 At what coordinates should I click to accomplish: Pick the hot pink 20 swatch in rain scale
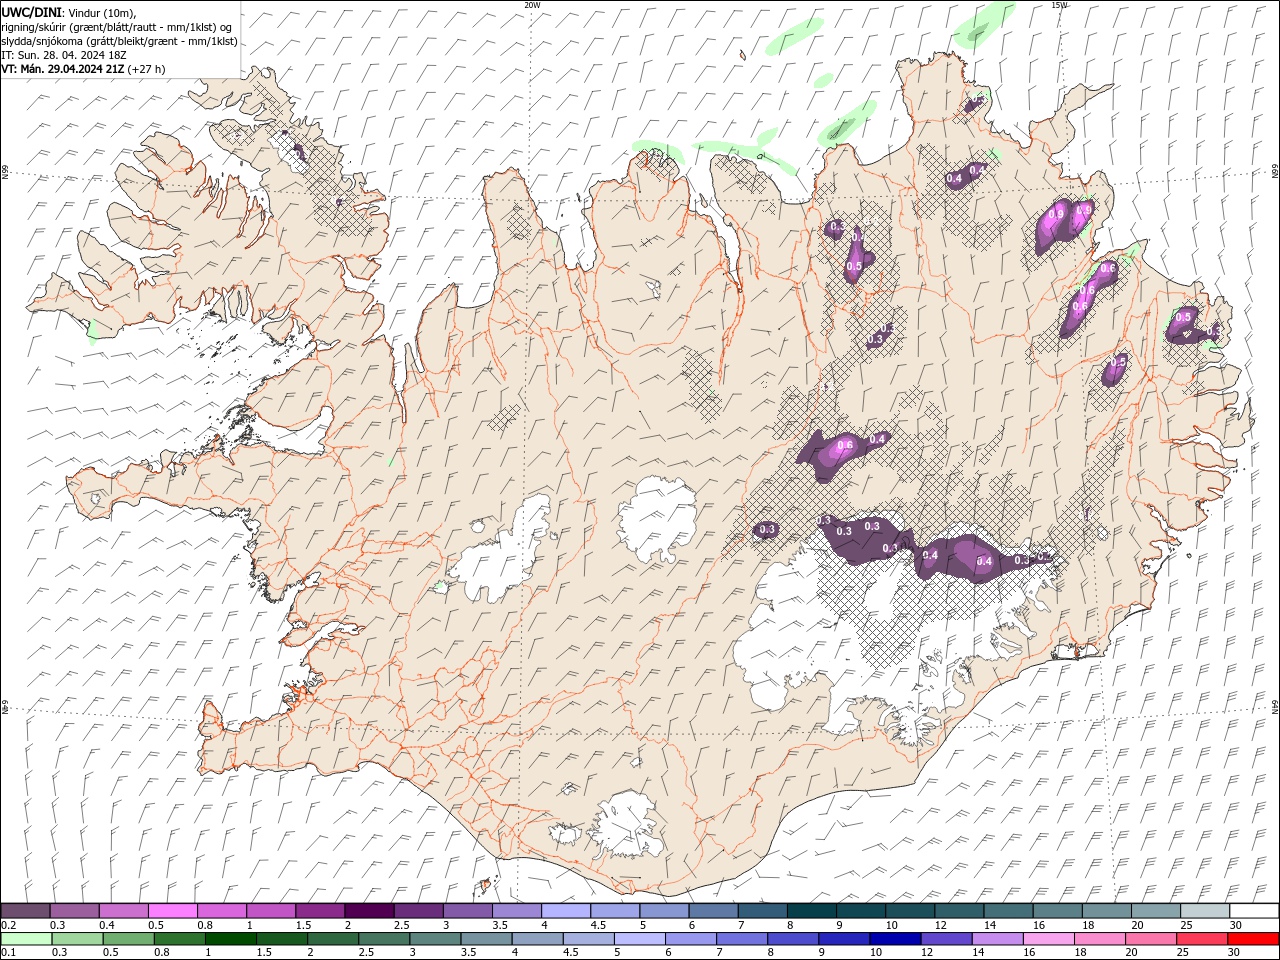[x=1150, y=939]
